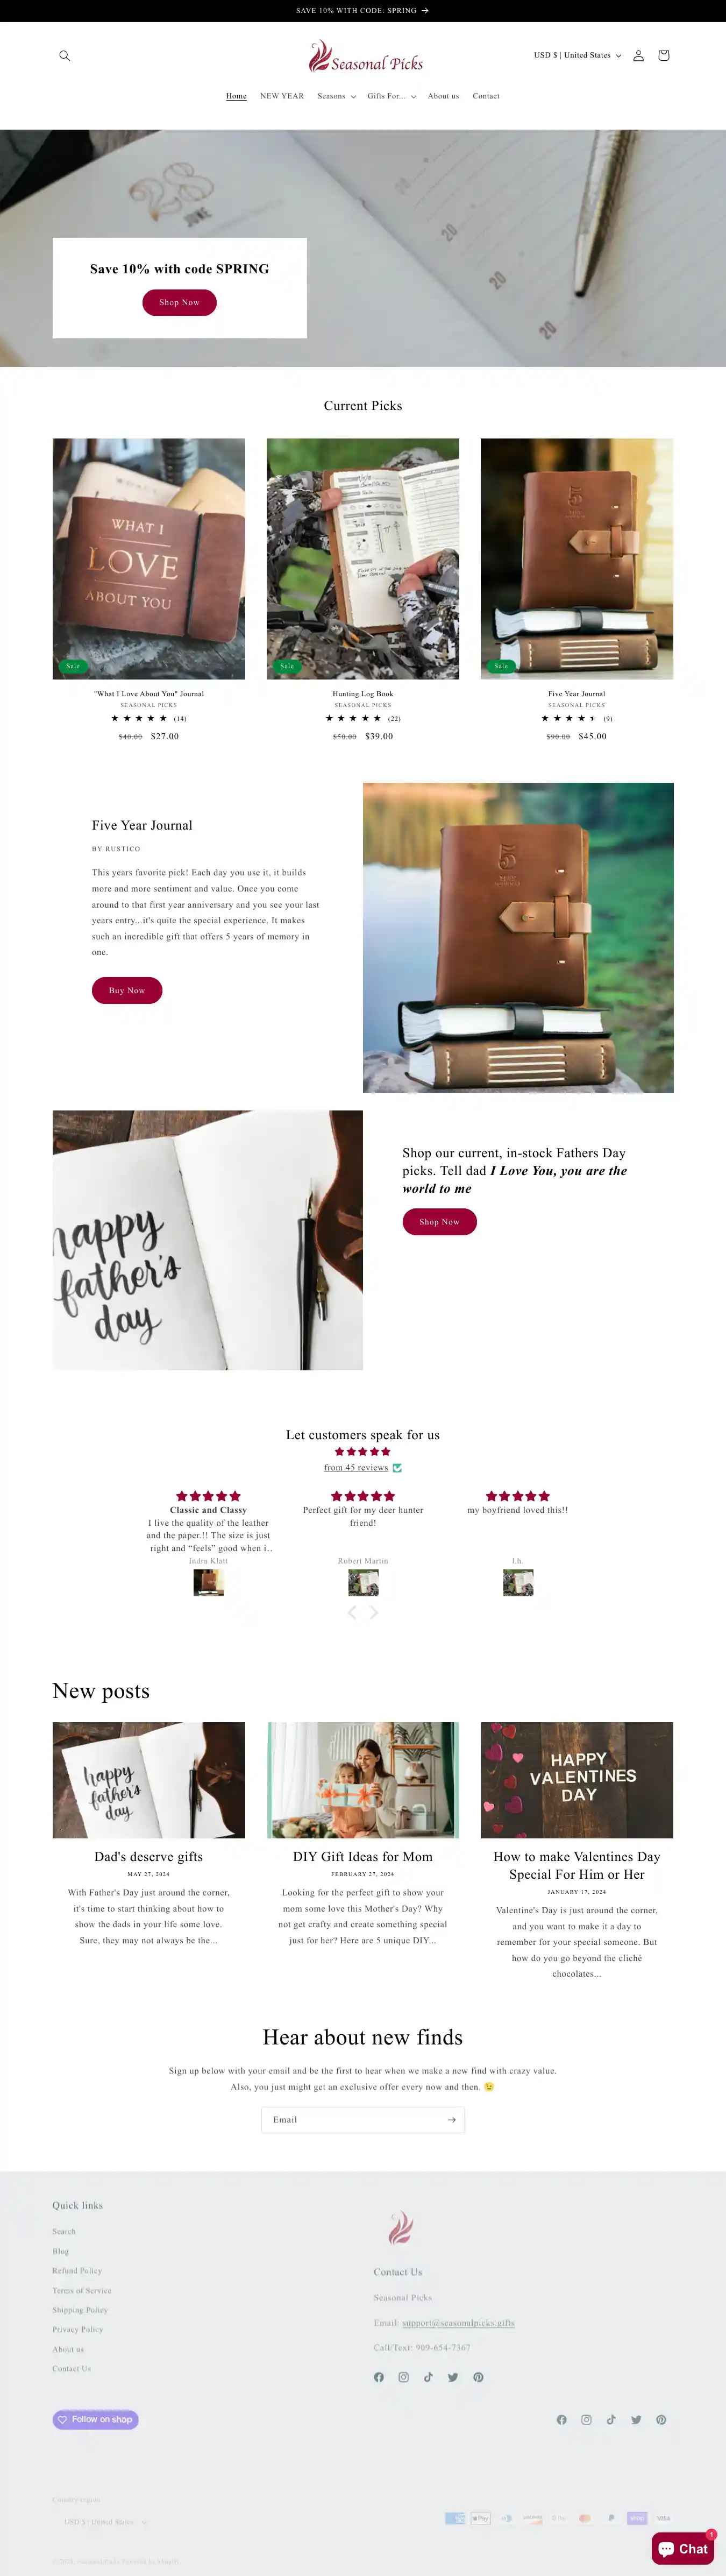Image resolution: width=726 pixels, height=2576 pixels.
Task: Click the Seasonal Picks header logo
Action: 365,57
